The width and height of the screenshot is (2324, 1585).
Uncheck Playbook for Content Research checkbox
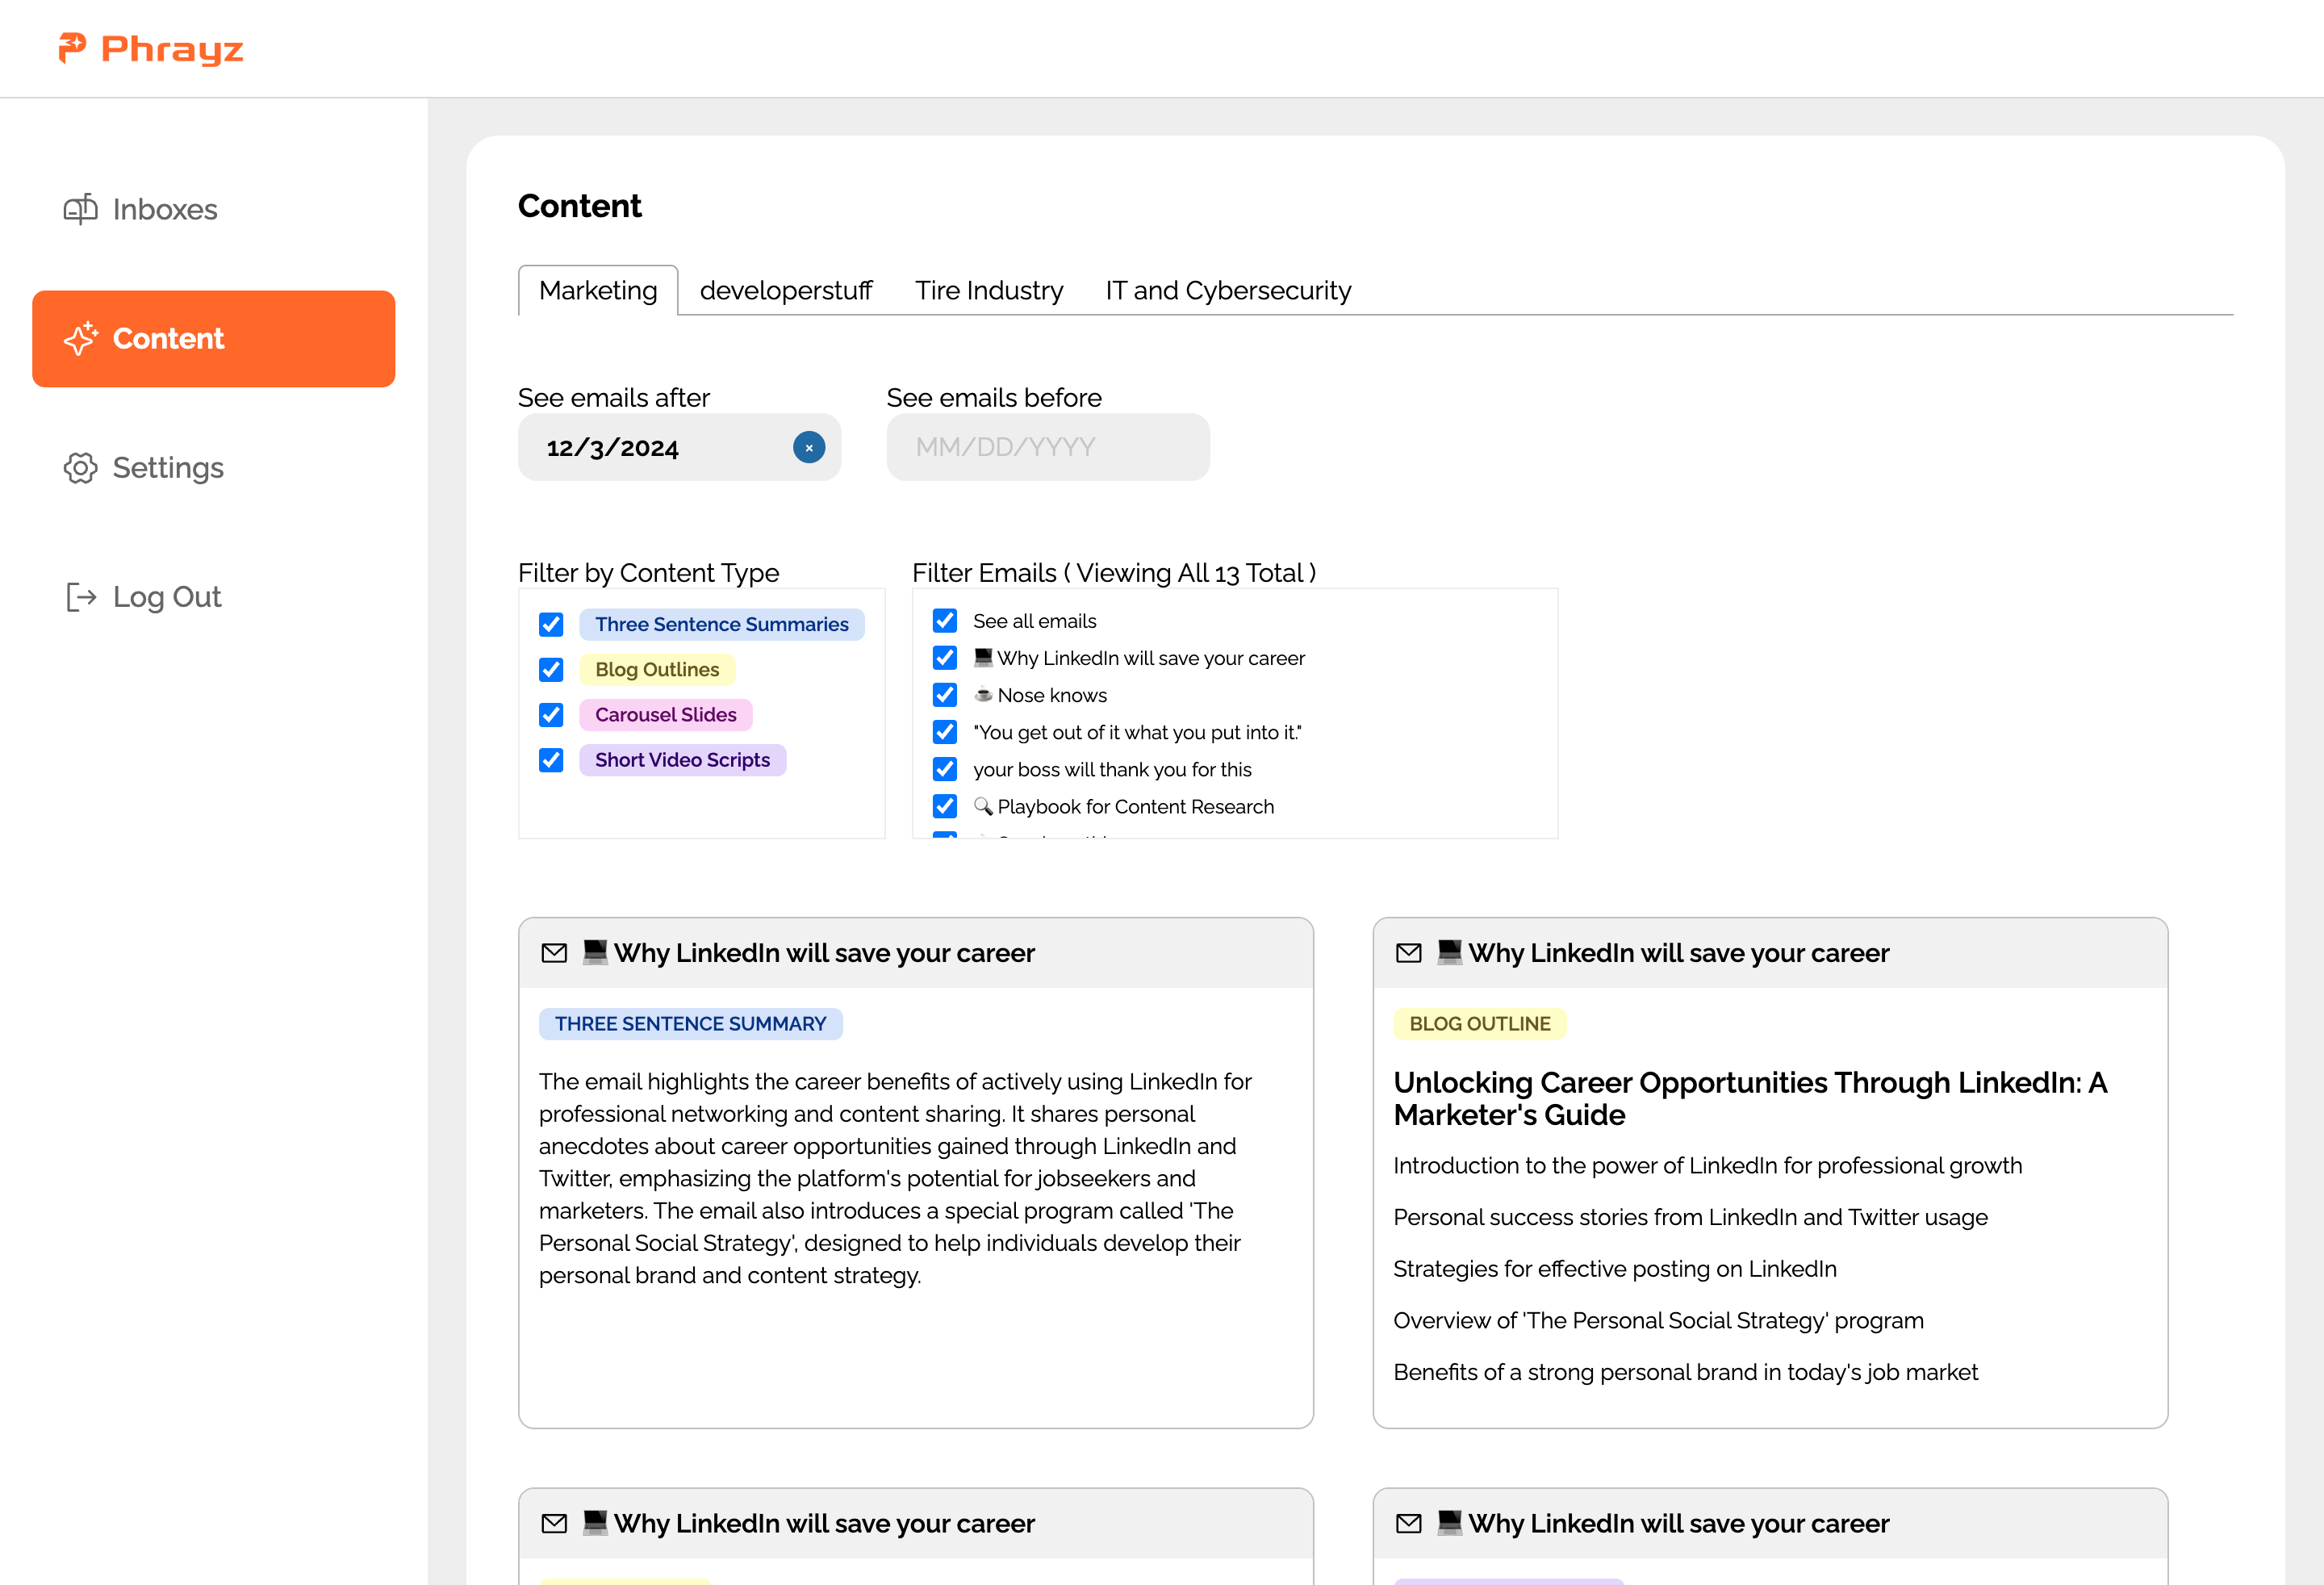point(945,805)
